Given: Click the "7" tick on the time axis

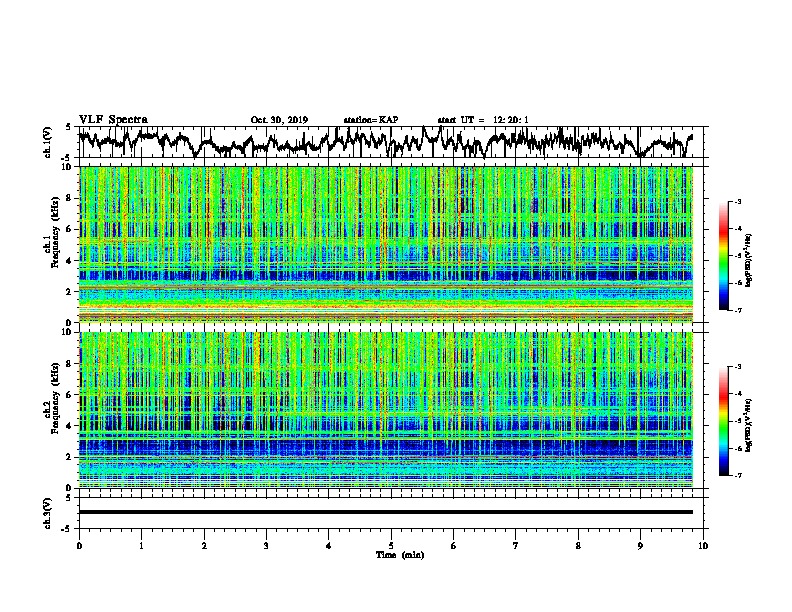Looking at the screenshot, I should 516,546.
